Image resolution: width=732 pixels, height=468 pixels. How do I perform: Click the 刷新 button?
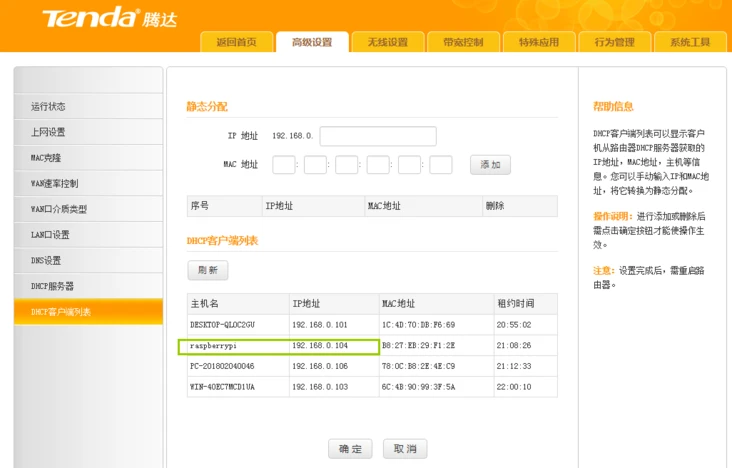[x=208, y=270]
